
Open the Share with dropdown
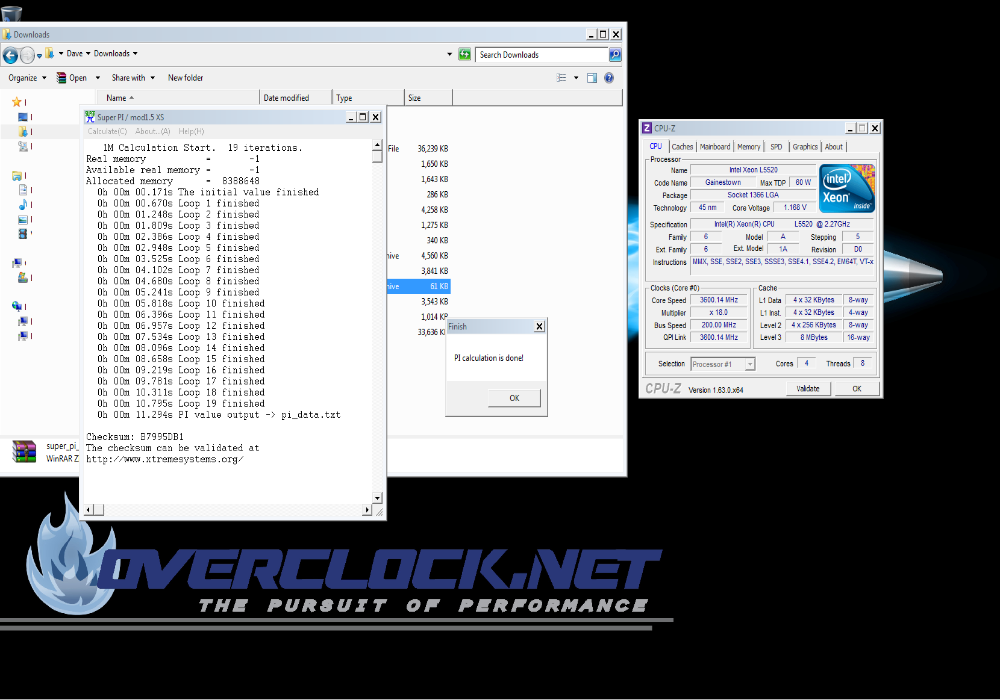[133, 78]
